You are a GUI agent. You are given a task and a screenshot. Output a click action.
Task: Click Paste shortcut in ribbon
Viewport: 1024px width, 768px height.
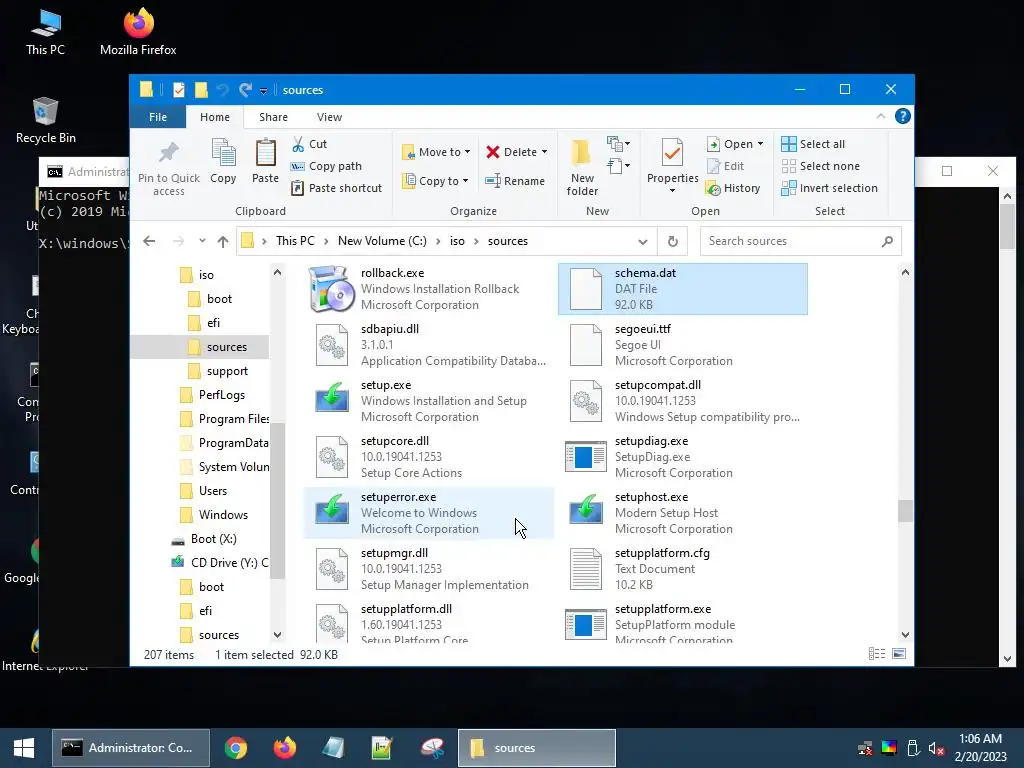[x=336, y=188]
